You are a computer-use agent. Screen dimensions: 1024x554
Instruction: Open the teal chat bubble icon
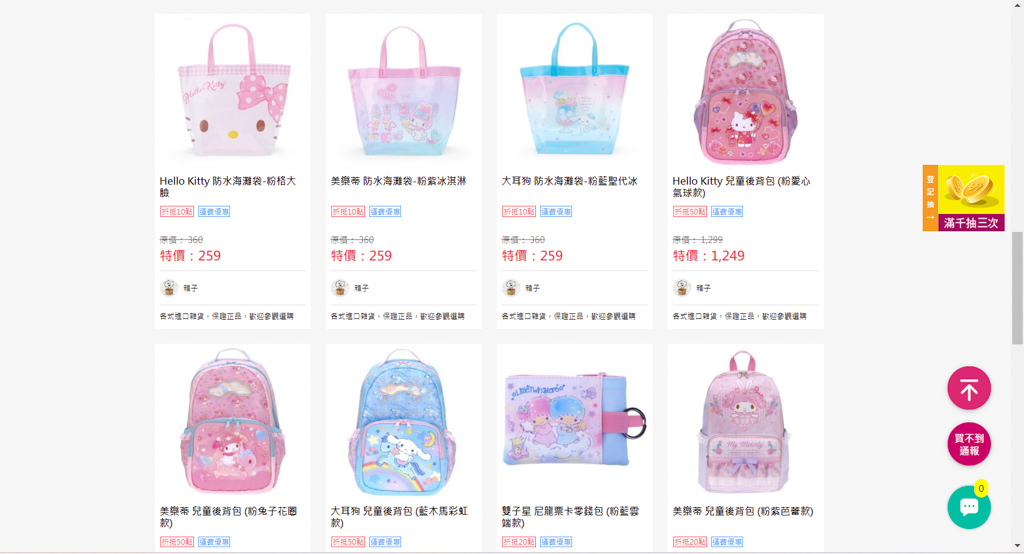point(968,507)
